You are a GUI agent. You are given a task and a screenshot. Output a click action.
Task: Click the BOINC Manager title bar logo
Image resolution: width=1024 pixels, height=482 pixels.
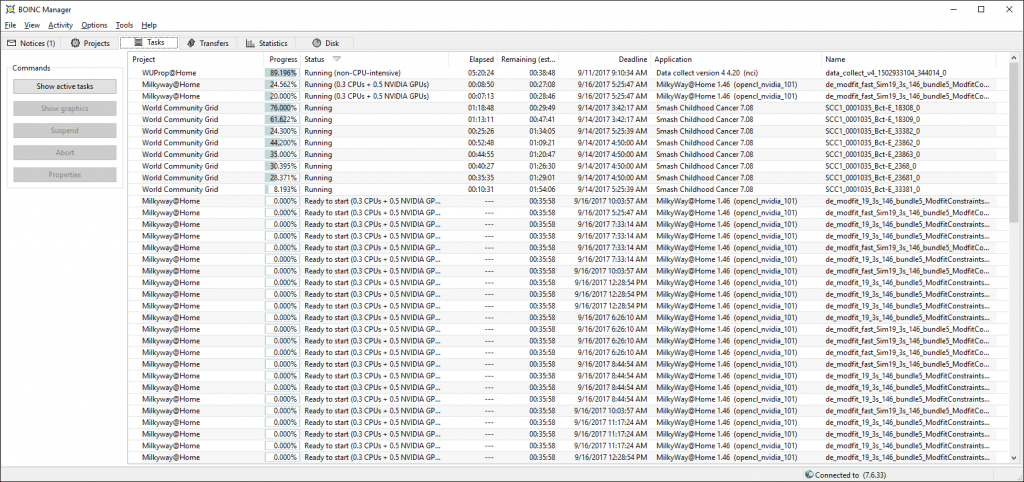click(10, 9)
